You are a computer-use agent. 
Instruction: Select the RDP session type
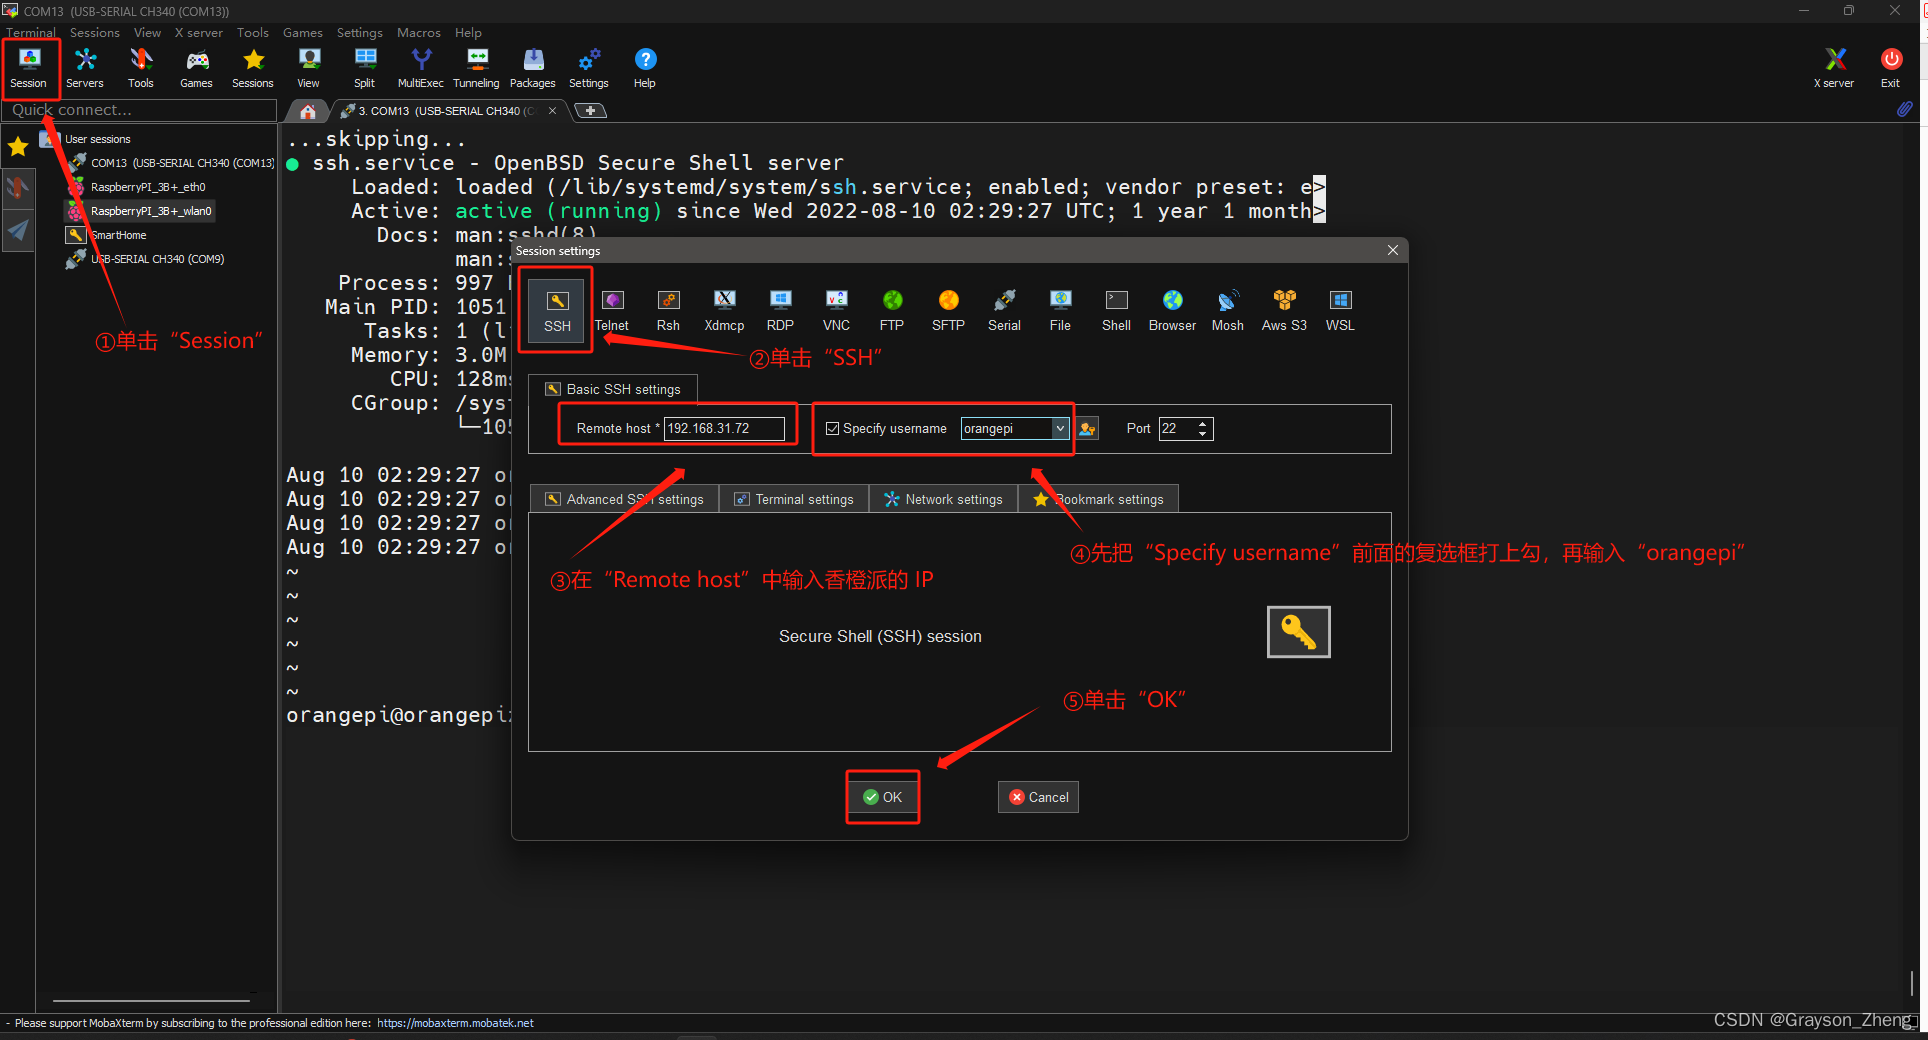click(x=780, y=310)
